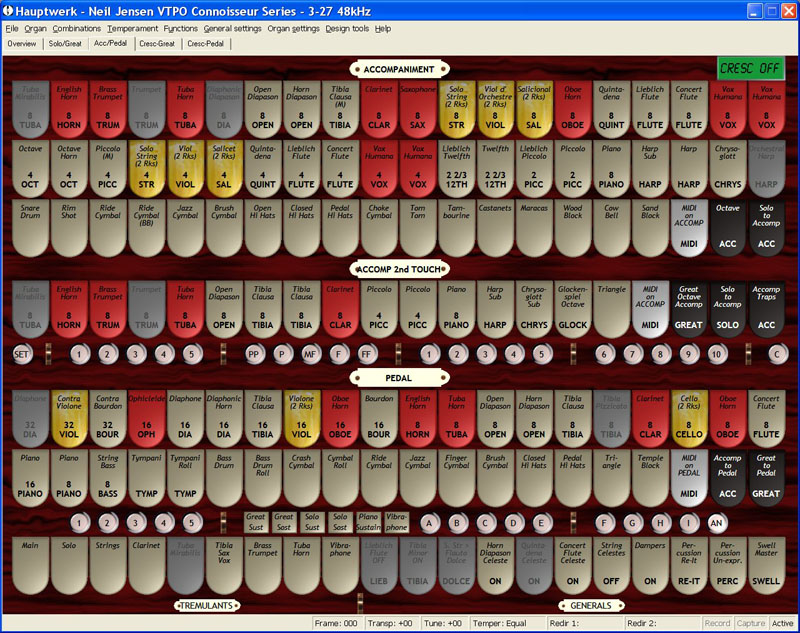Toggle Percussion Re-It tab

click(689, 565)
